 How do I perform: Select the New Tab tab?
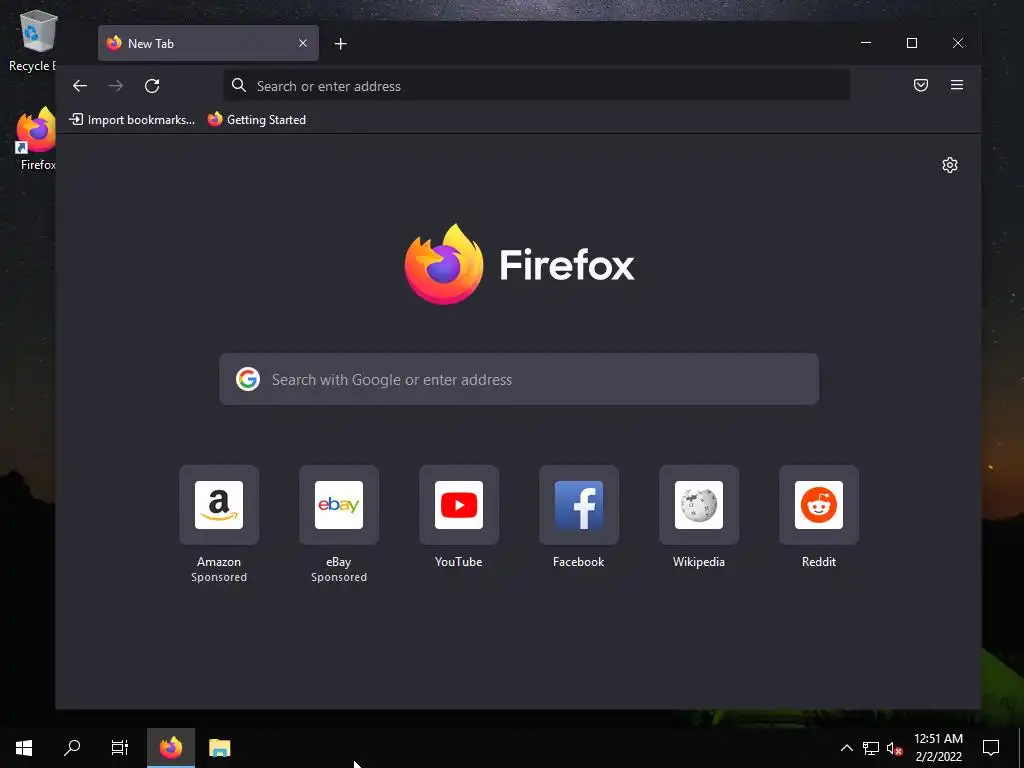[x=208, y=43]
